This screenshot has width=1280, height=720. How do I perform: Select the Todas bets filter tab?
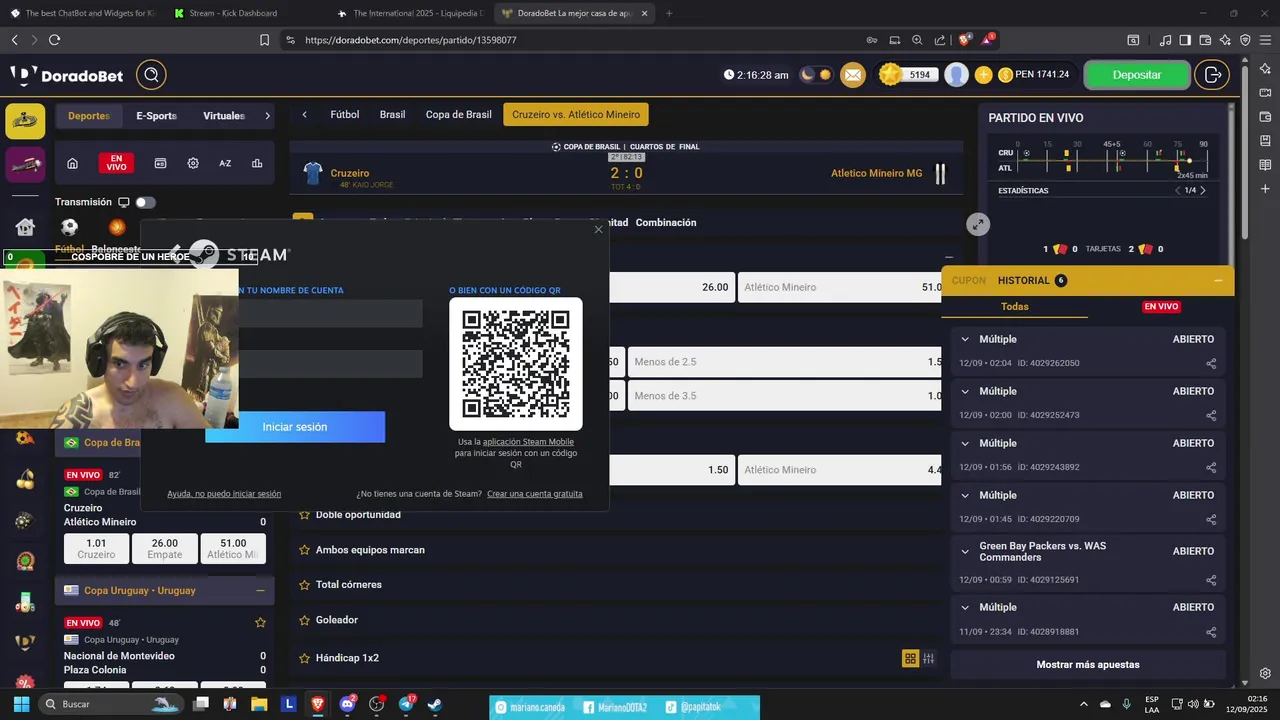[x=1015, y=307]
